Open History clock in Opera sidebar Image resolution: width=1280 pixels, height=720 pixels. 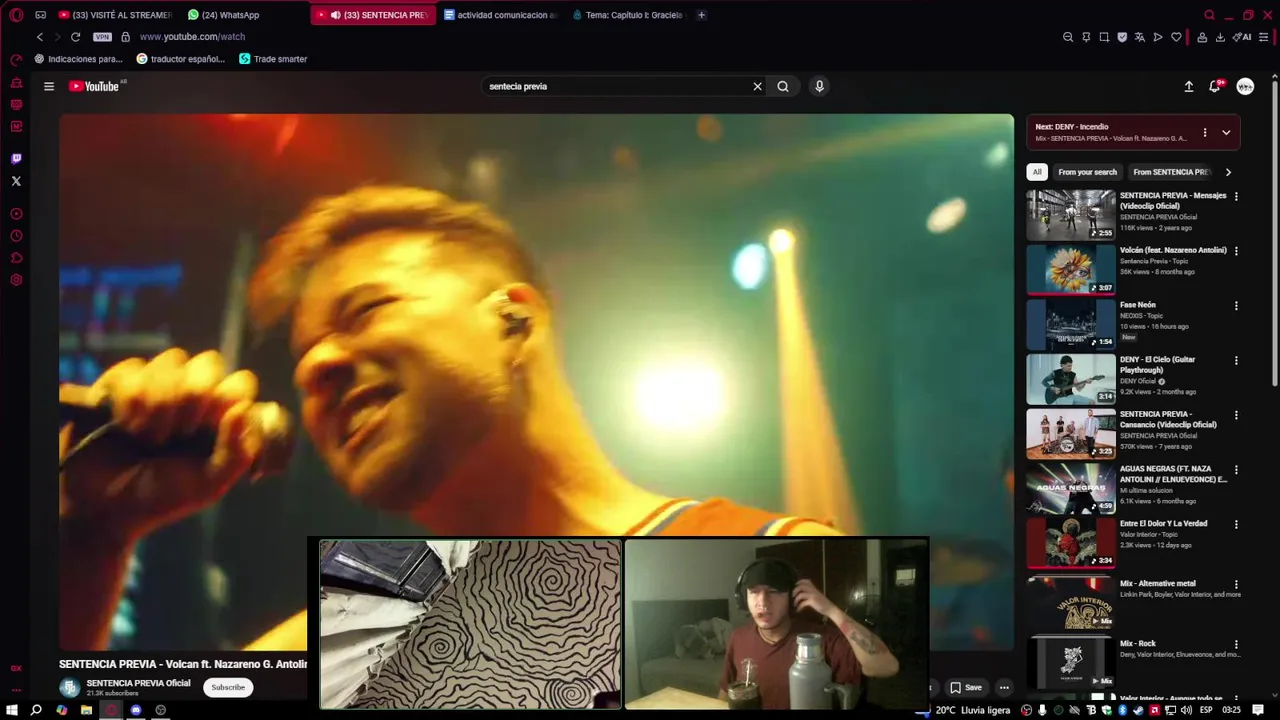tap(16, 236)
